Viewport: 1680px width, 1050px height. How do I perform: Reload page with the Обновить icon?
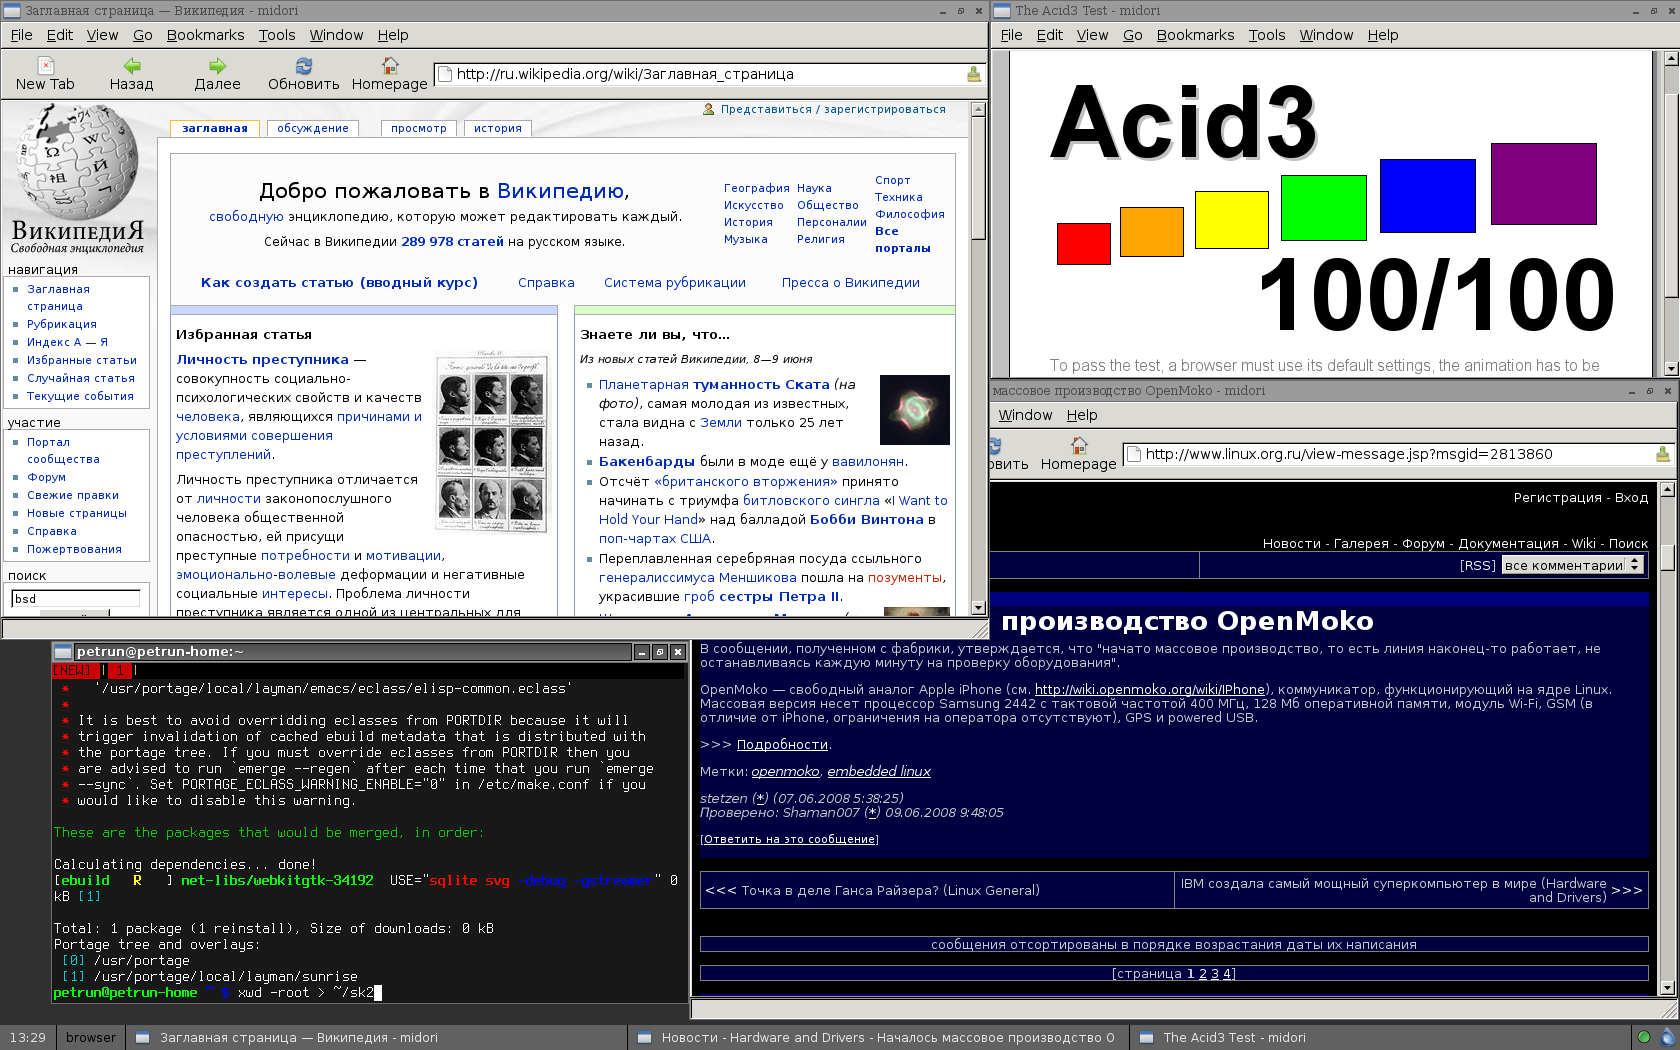(303, 74)
